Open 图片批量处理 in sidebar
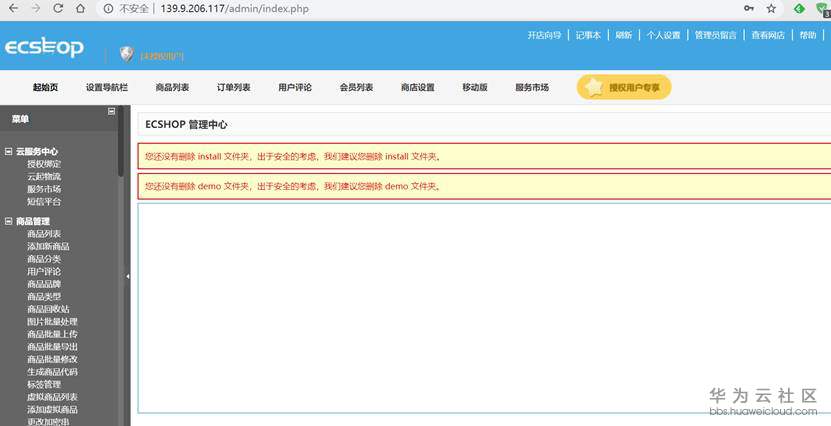Image resolution: width=831 pixels, height=426 pixels. pyautogui.click(x=52, y=322)
